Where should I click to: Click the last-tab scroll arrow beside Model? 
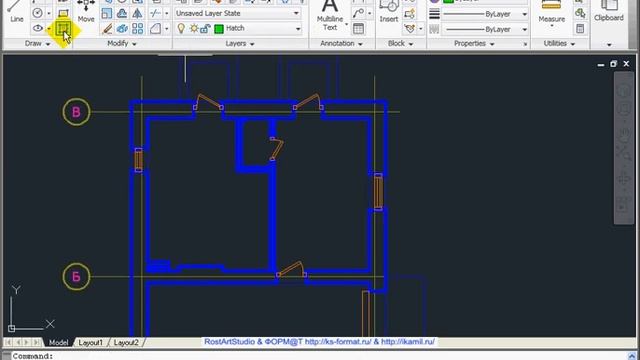pos(37,342)
